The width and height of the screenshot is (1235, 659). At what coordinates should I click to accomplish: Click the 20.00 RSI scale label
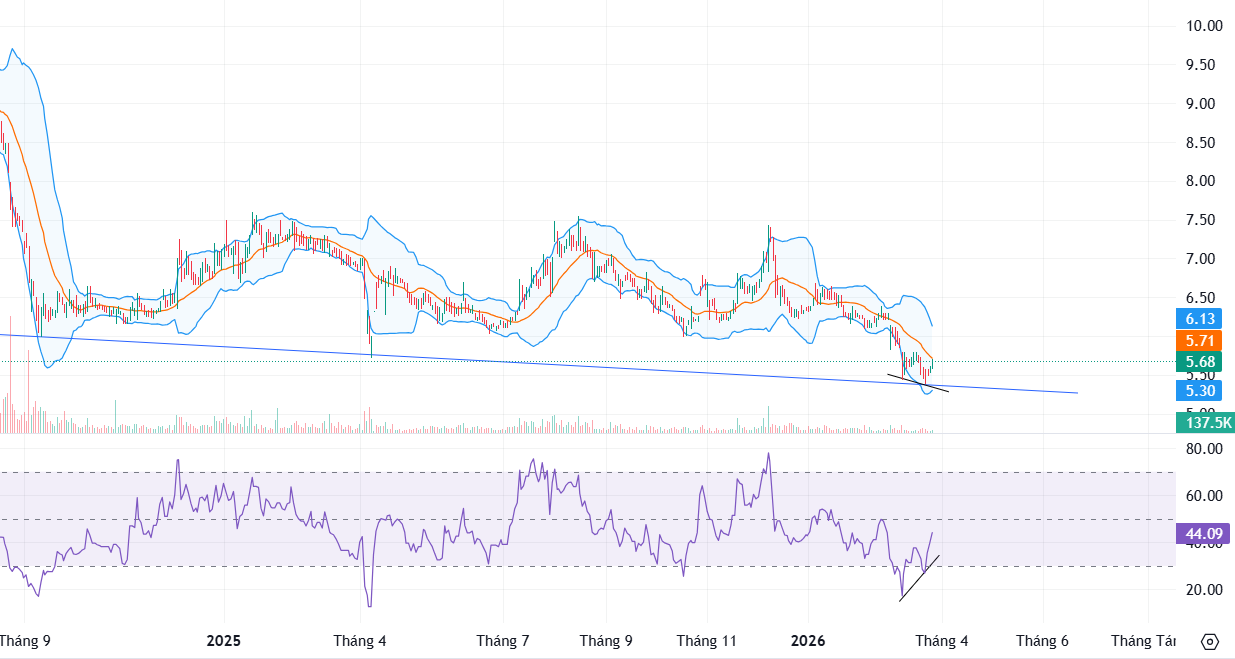pos(1203,589)
